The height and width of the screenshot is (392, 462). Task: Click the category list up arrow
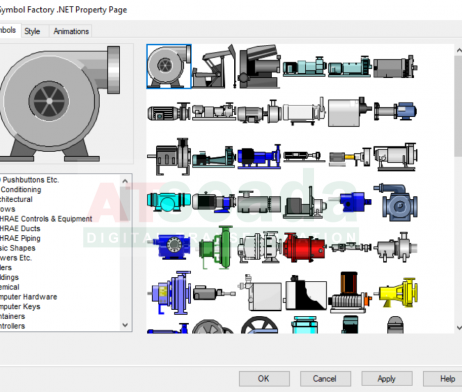click(125, 181)
